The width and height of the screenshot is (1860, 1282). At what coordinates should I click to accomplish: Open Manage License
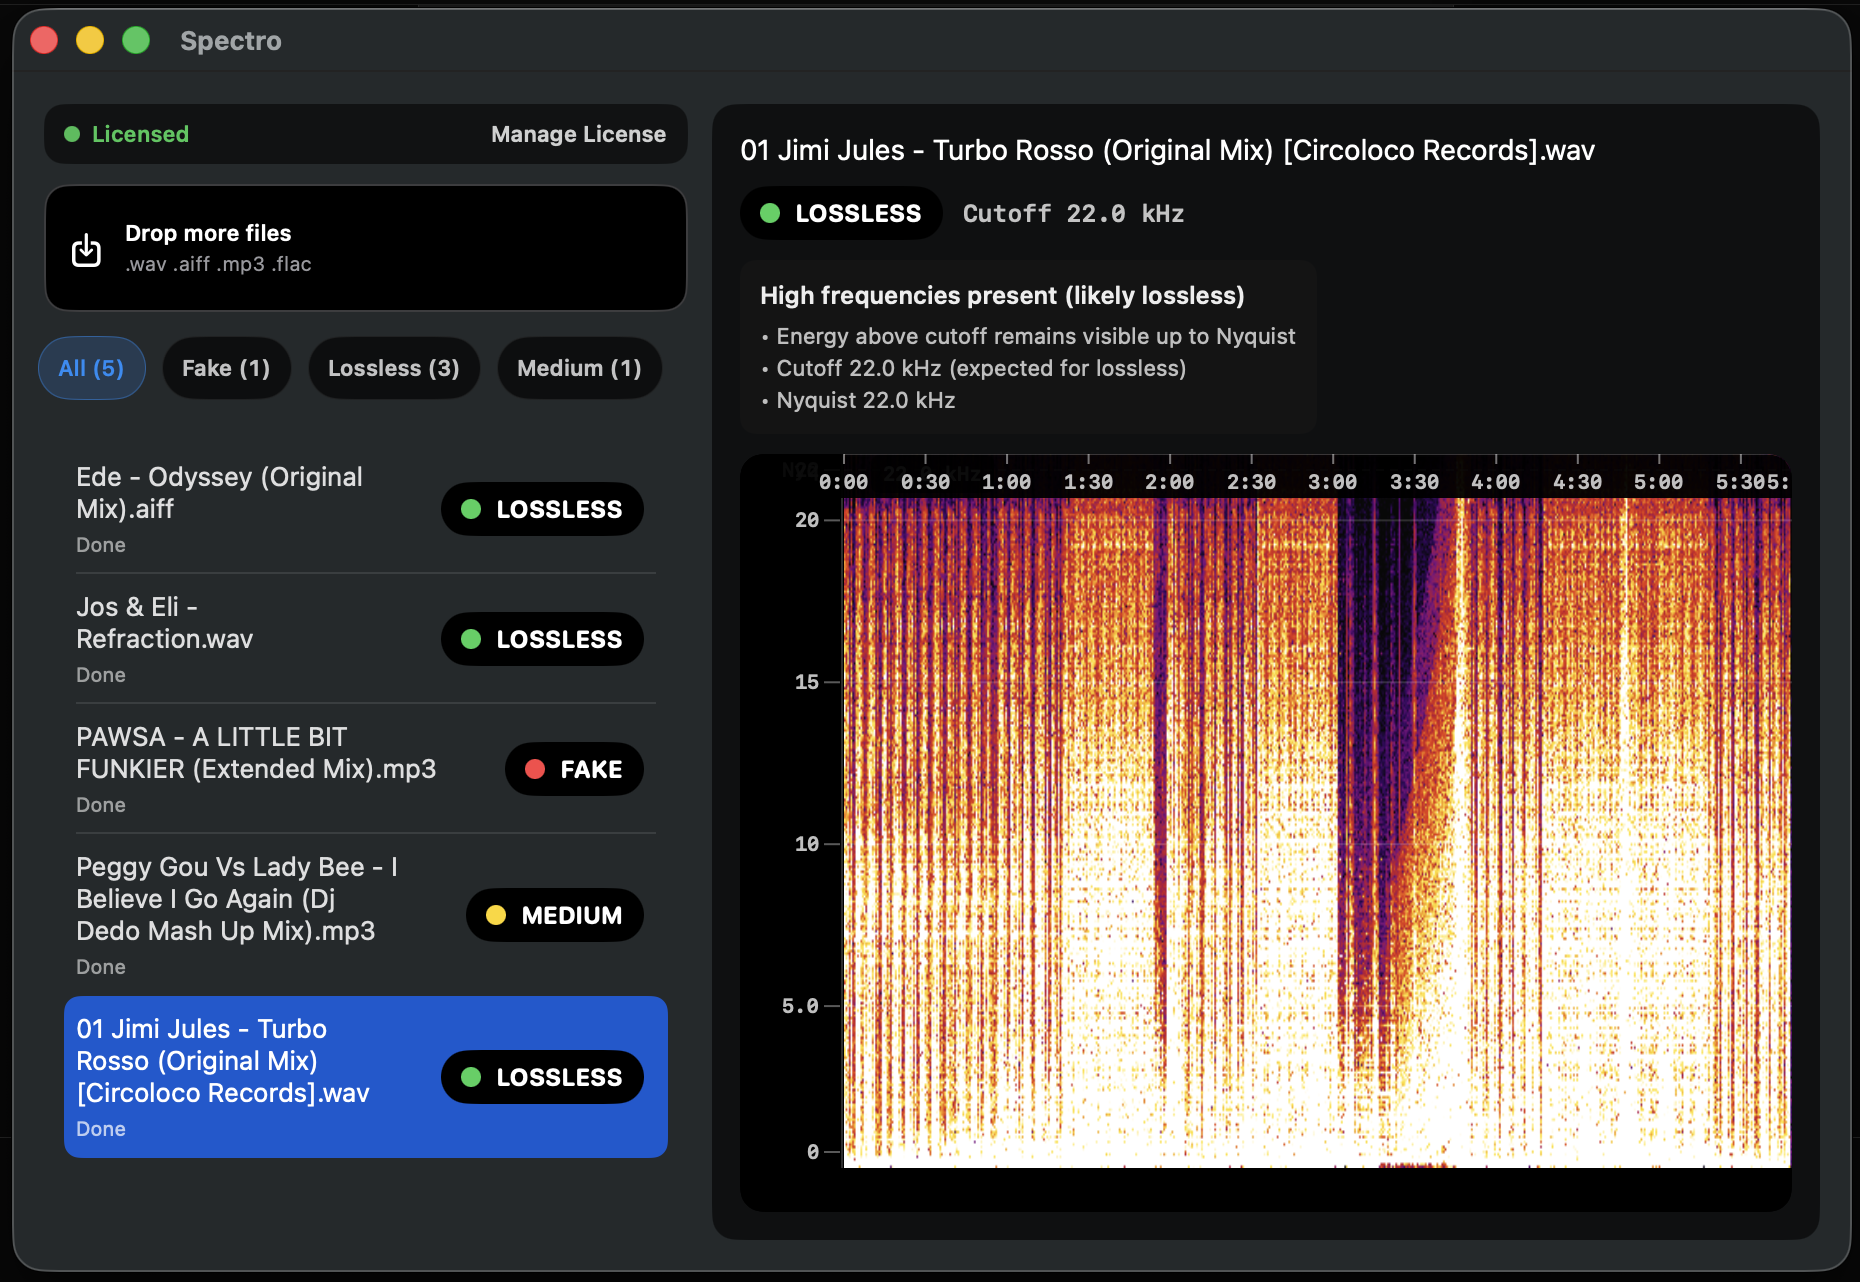(578, 133)
